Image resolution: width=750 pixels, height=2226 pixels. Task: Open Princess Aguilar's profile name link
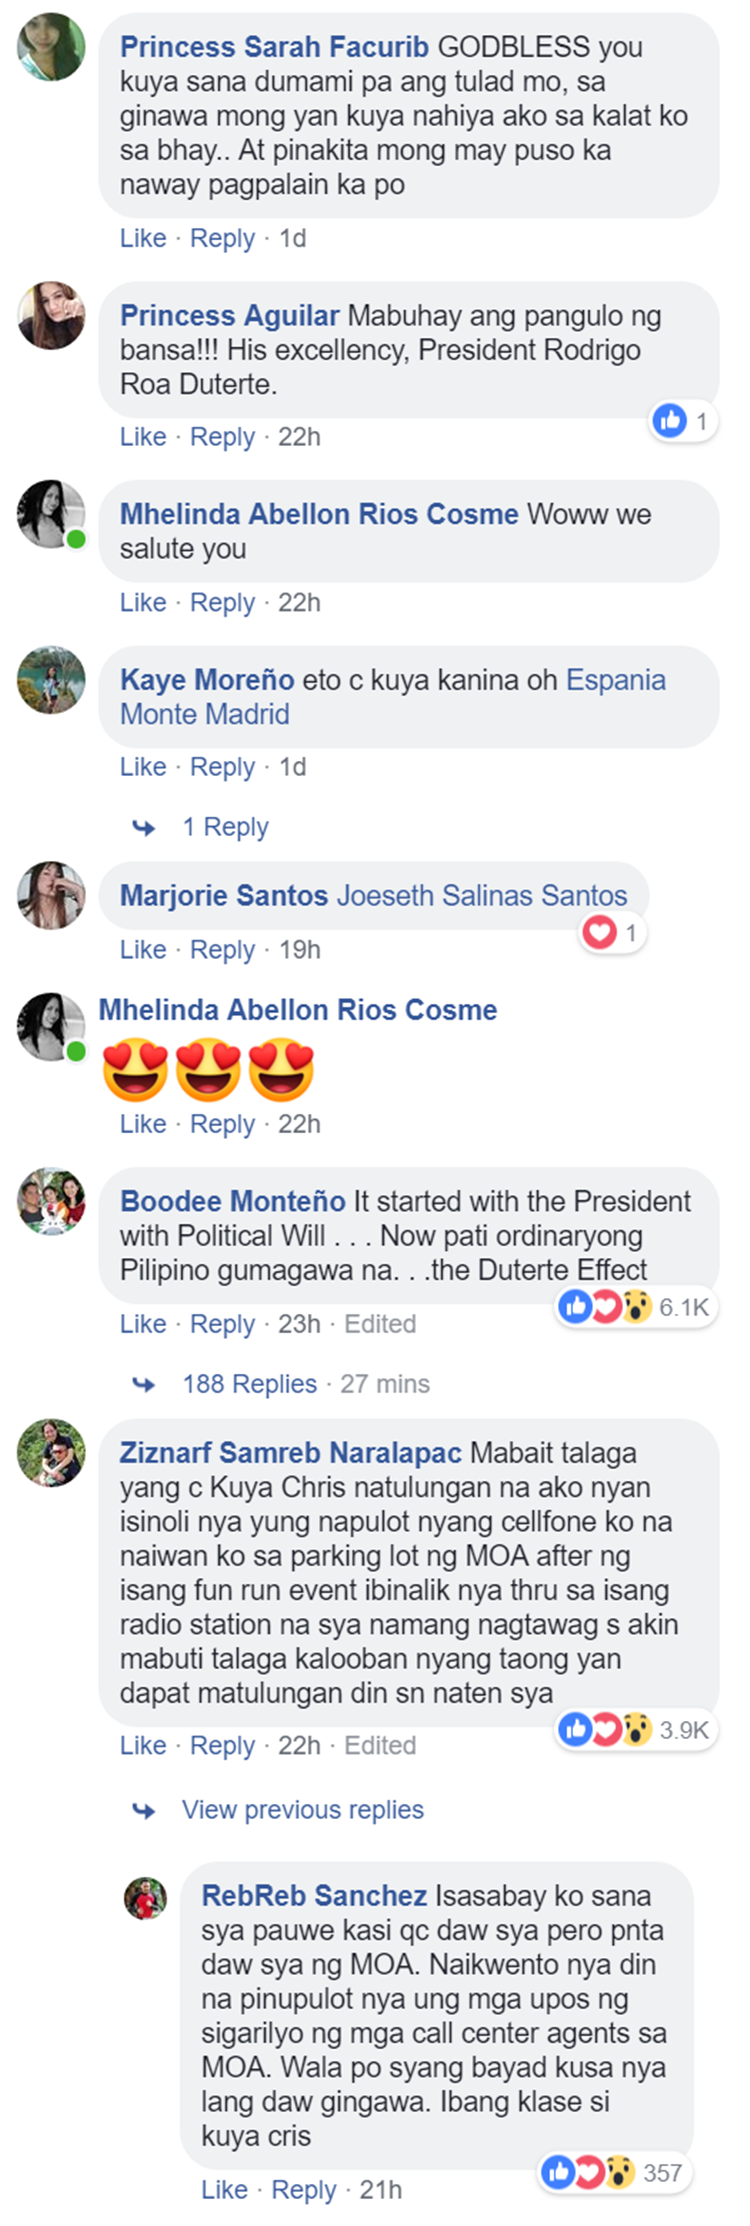(x=229, y=316)
